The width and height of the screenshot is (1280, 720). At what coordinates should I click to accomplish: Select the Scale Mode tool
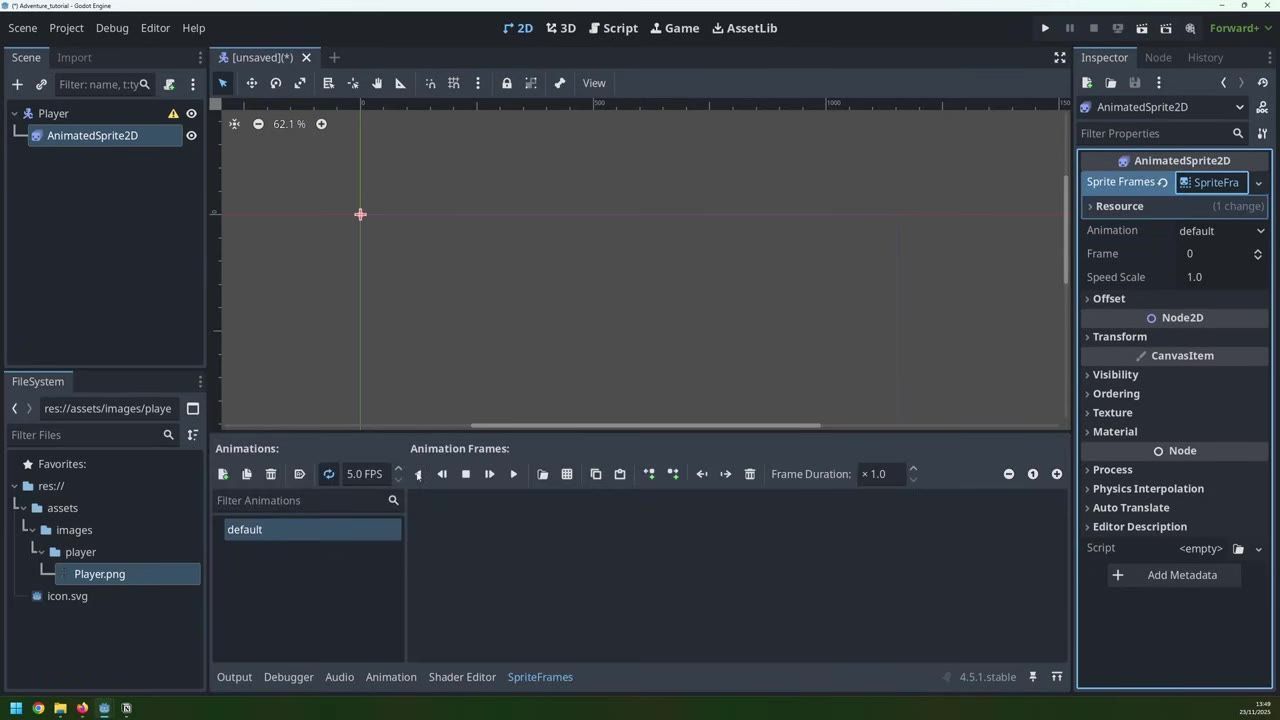(x=300, y=83)
